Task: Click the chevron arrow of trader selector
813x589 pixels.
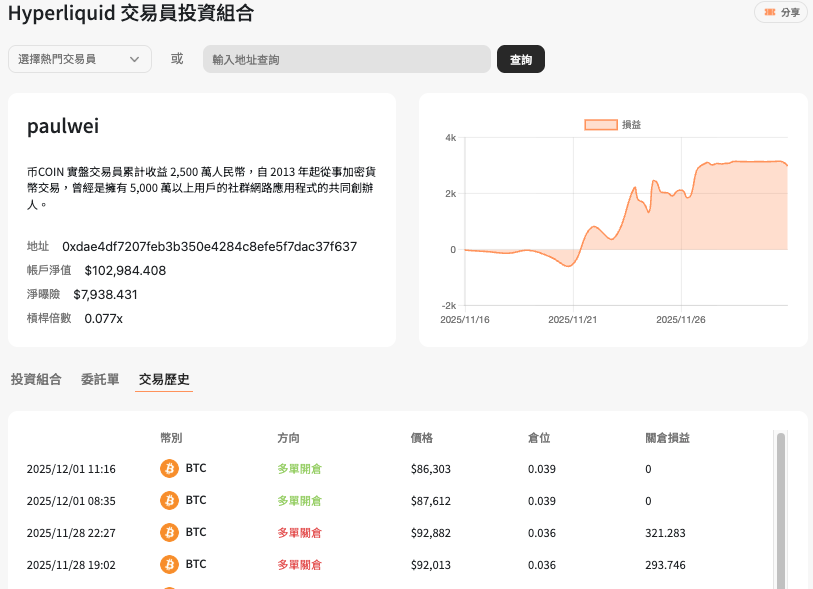Action: 135,59
